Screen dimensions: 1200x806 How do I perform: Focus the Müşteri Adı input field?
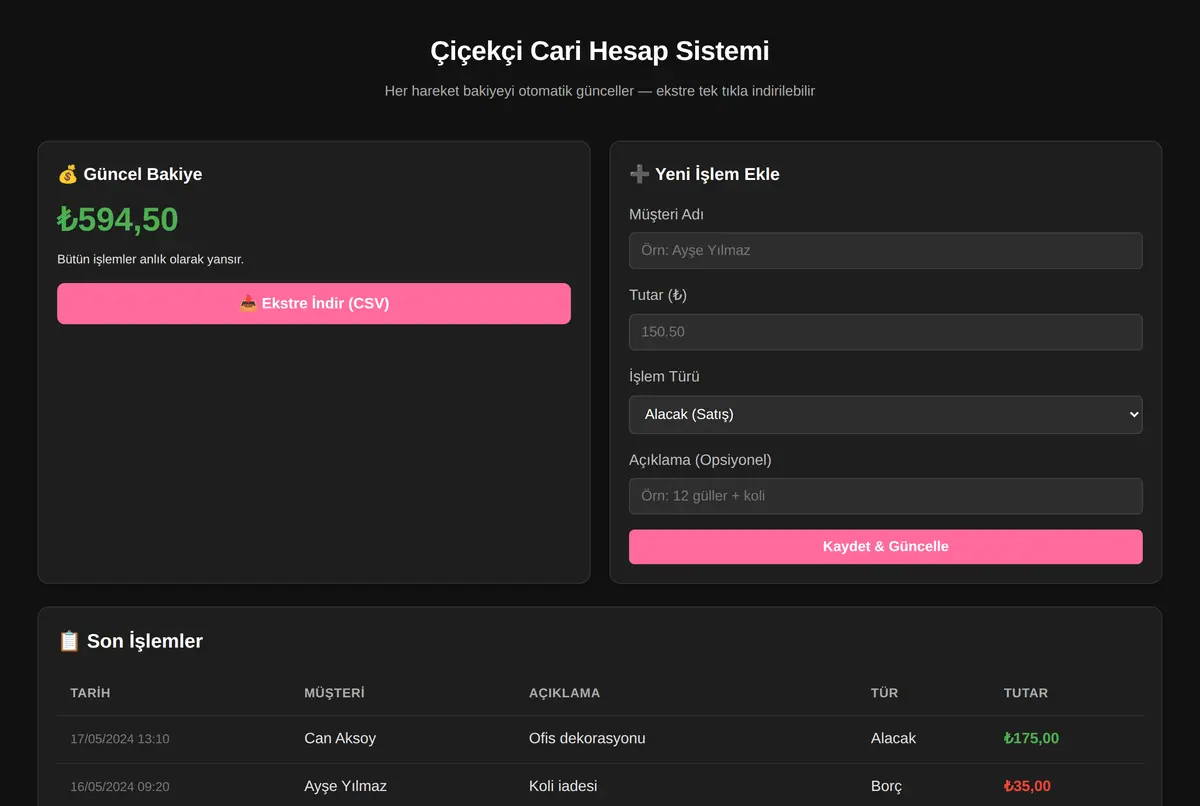tap(886, 250)
